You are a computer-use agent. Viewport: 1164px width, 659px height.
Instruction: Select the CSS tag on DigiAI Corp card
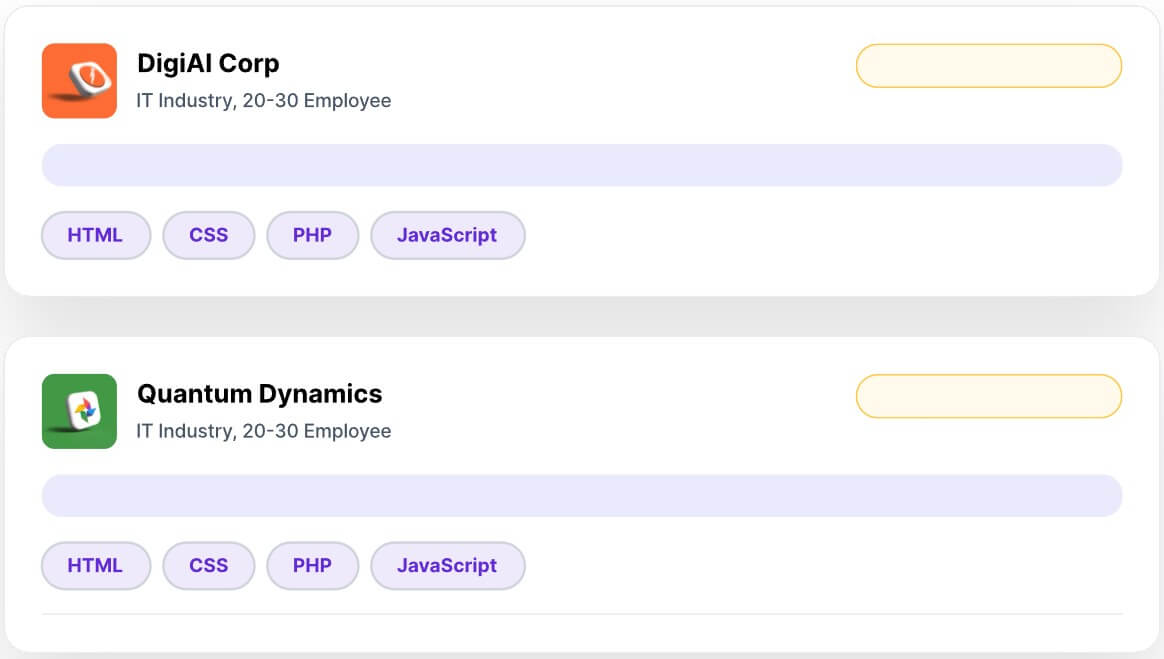[x=209, y=235]
